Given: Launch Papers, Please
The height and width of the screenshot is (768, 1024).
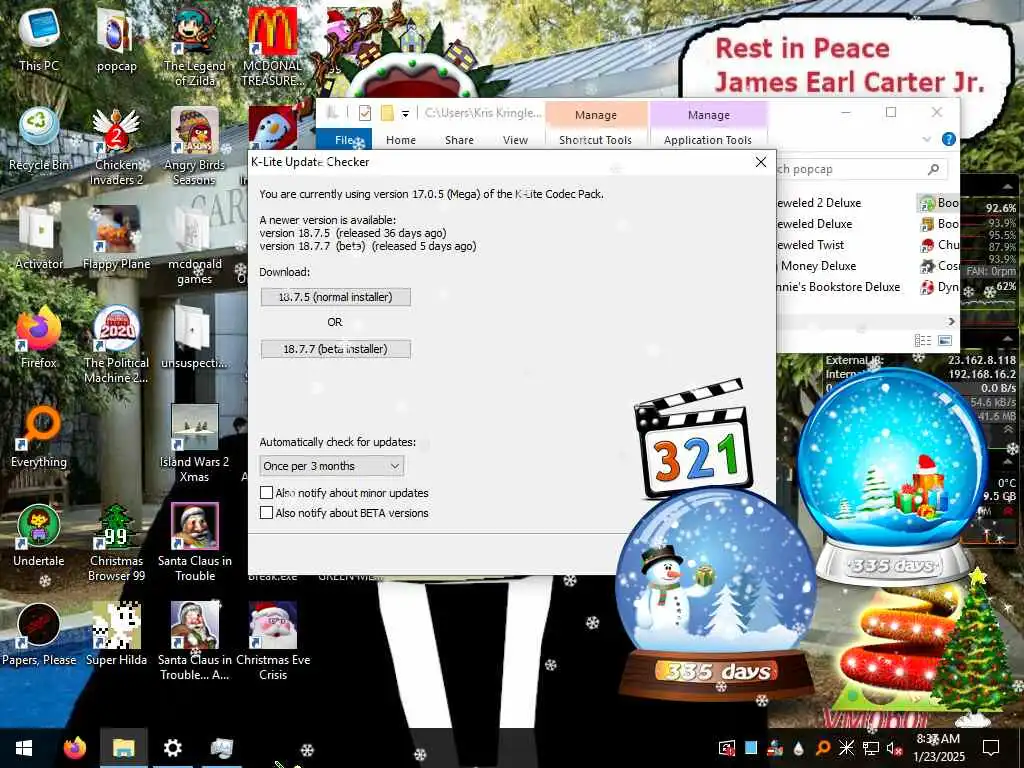Looking at the screenshot, I should click(39, 634).
